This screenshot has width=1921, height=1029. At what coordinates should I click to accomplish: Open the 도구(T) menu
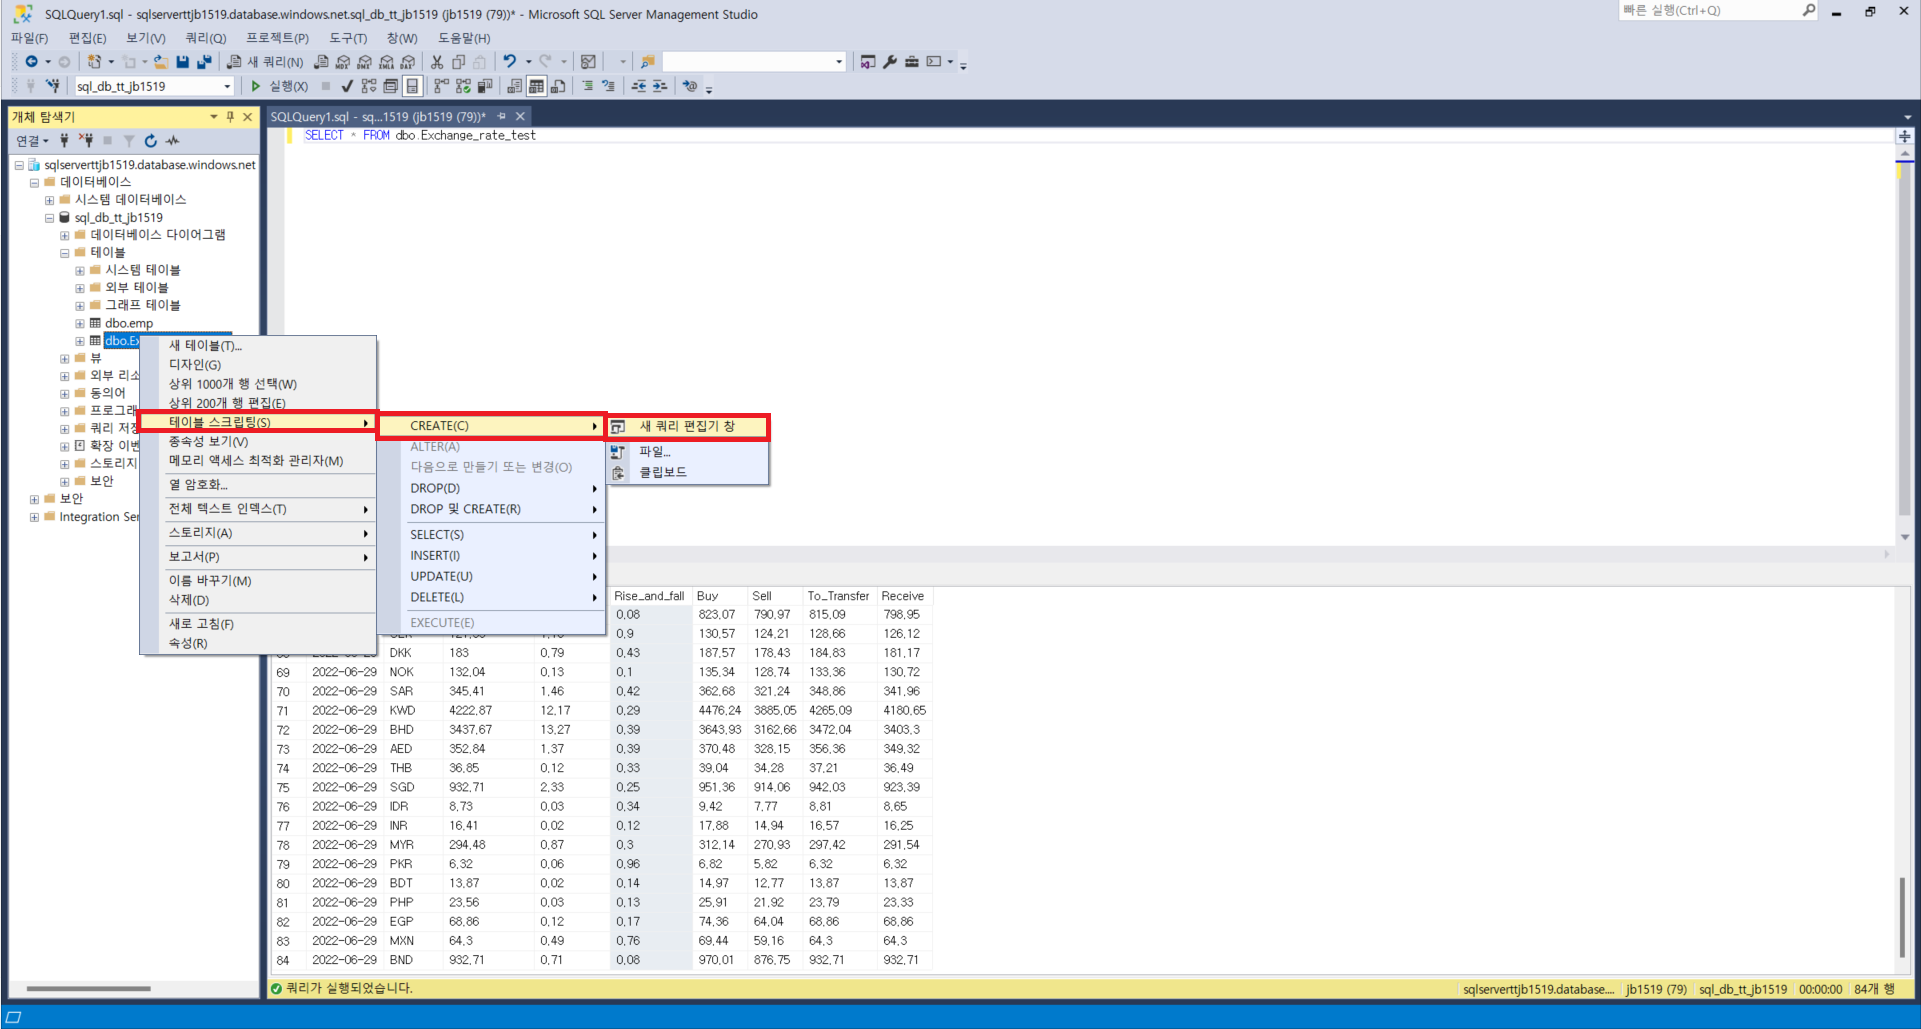(348, 38)
